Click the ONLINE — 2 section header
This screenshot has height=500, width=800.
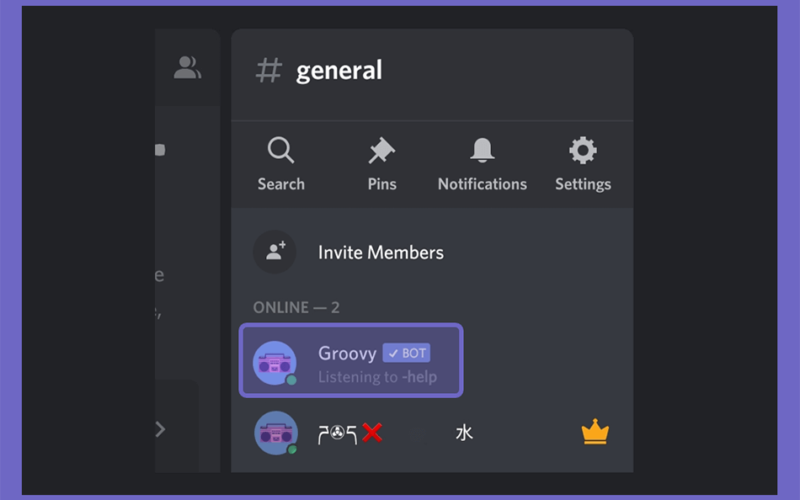coord(296,308)
